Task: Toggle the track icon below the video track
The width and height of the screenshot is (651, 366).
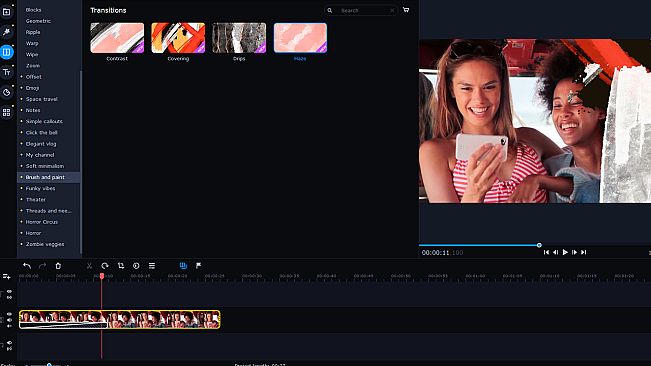Action: [9, 343]
